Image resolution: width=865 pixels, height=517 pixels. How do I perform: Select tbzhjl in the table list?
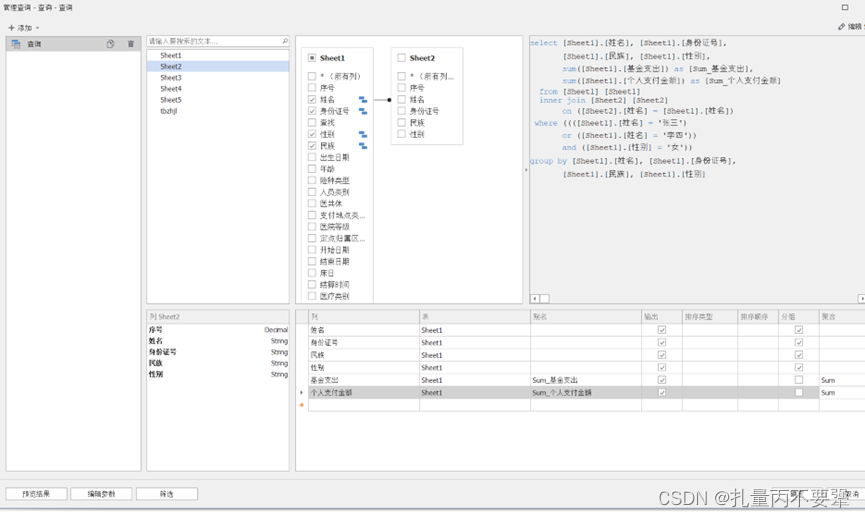pyautogui.click(x=169, y=111)
